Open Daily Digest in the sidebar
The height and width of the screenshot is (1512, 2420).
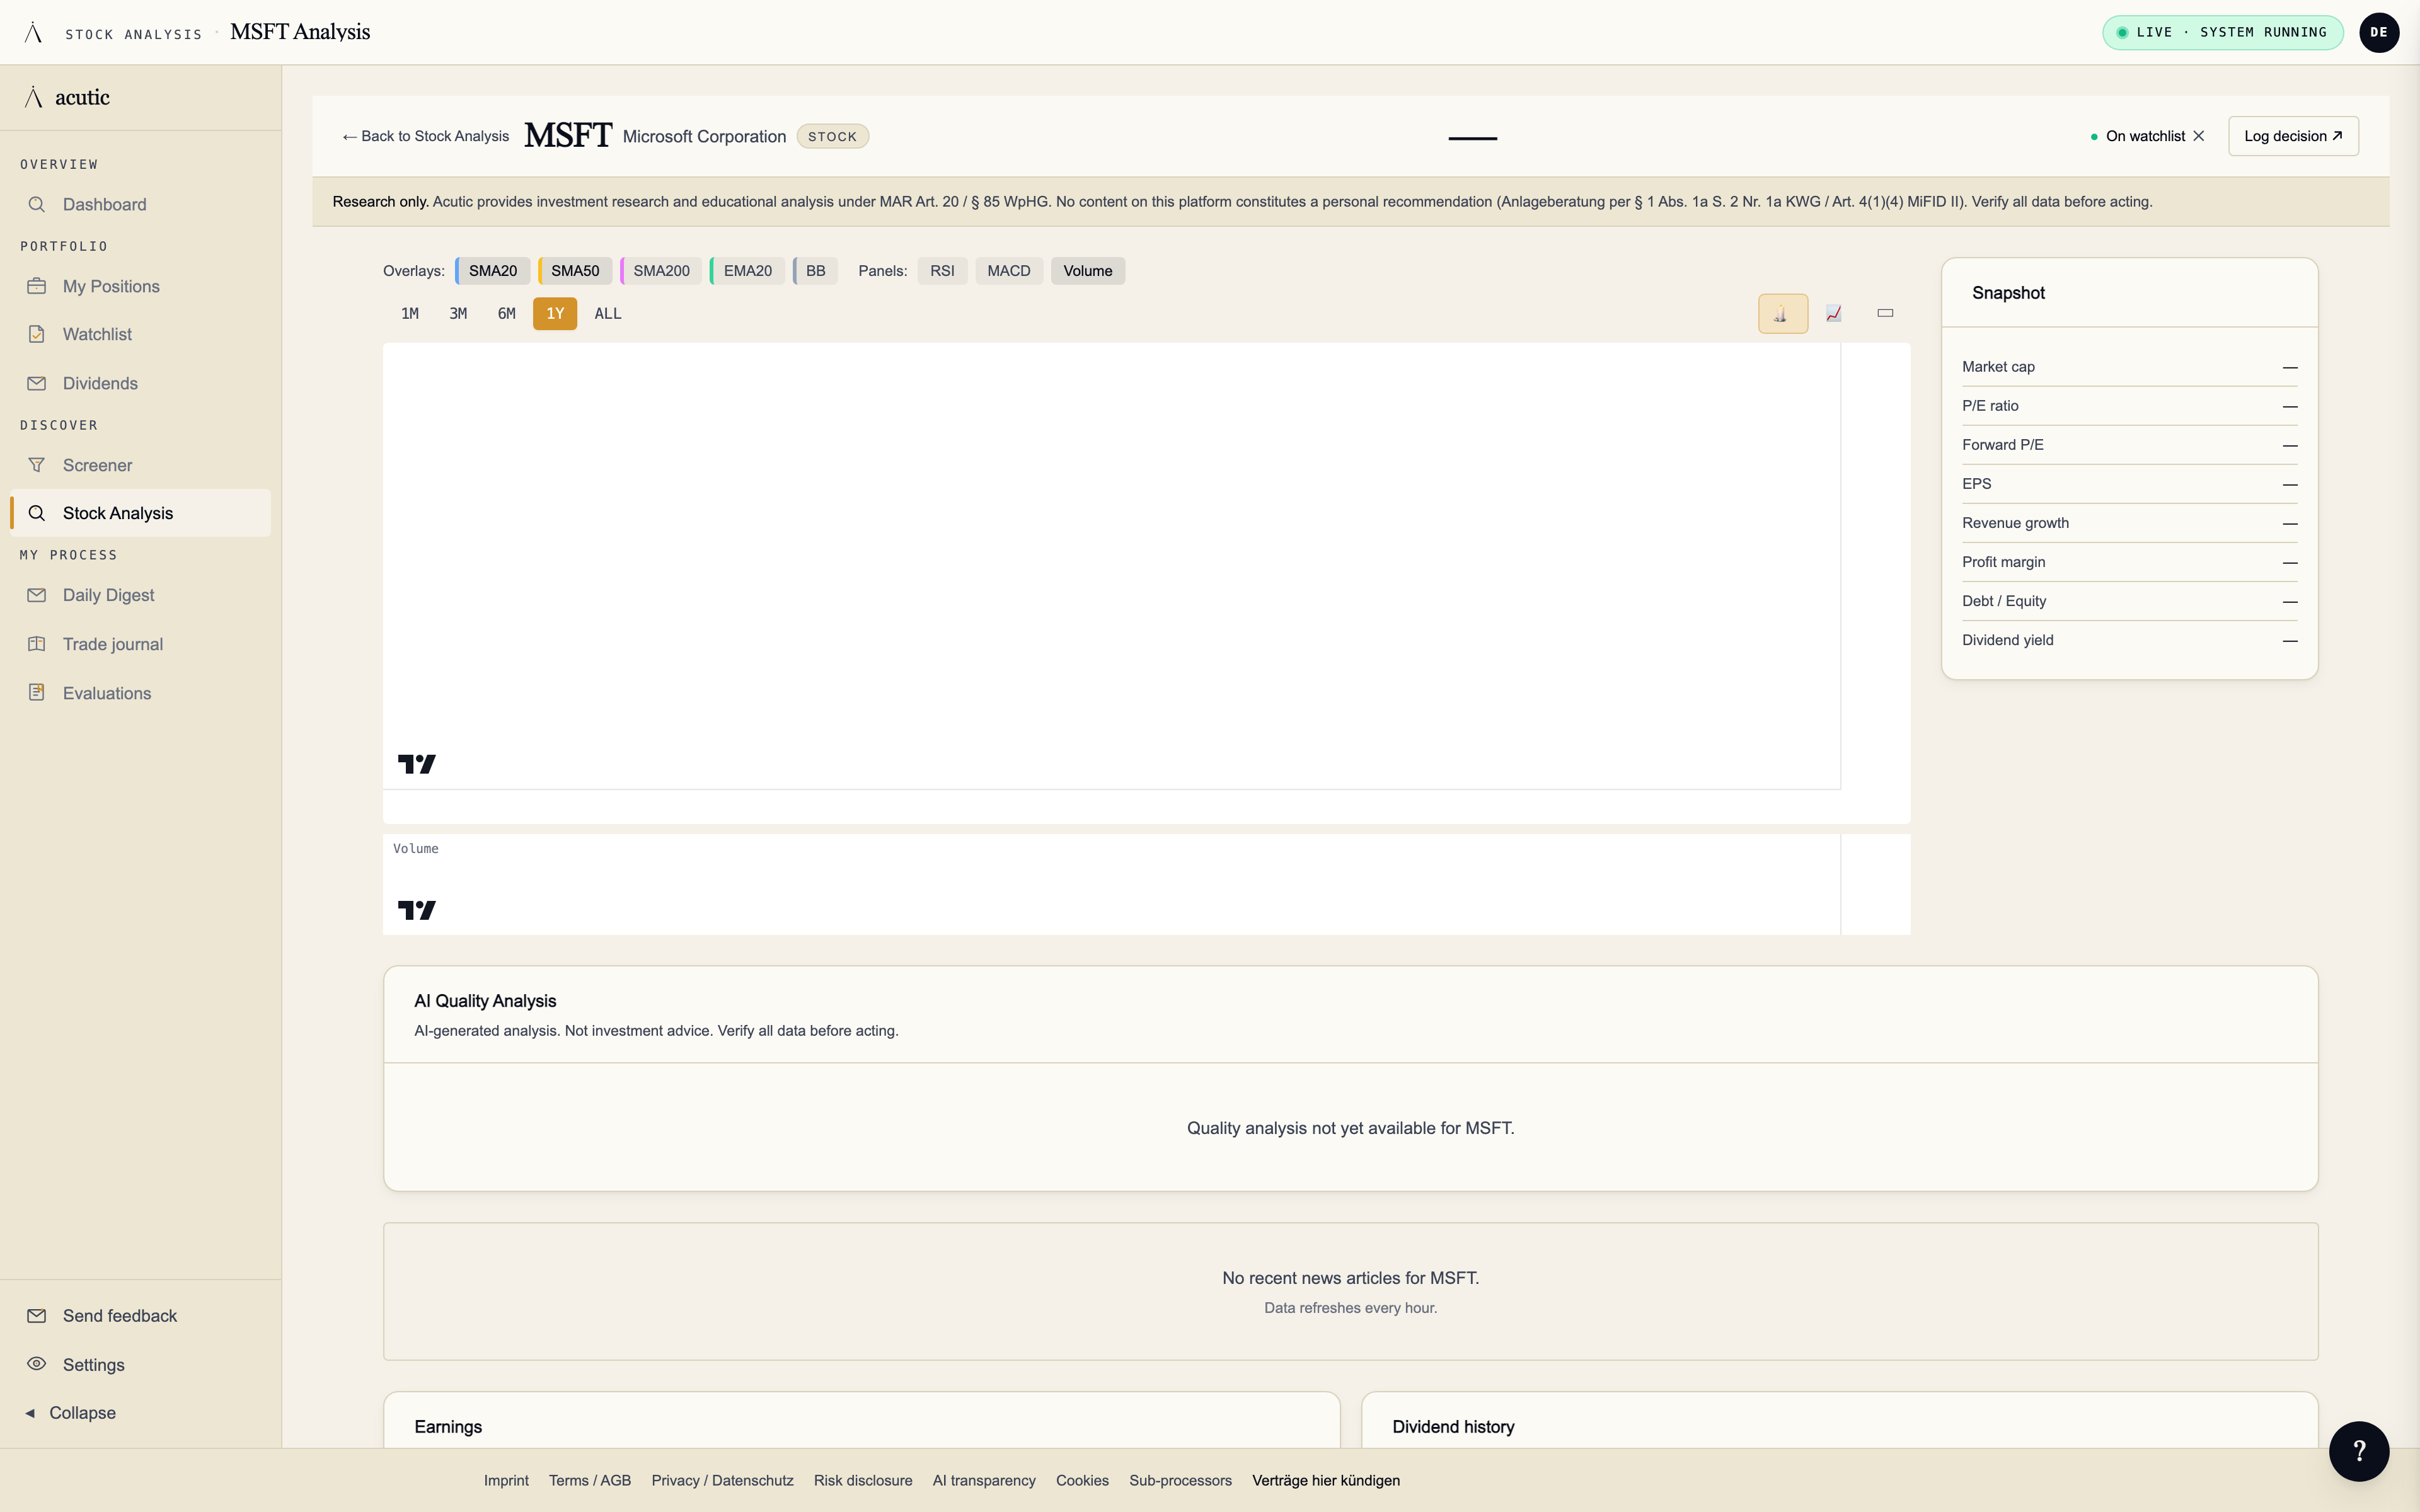(140, 595)
